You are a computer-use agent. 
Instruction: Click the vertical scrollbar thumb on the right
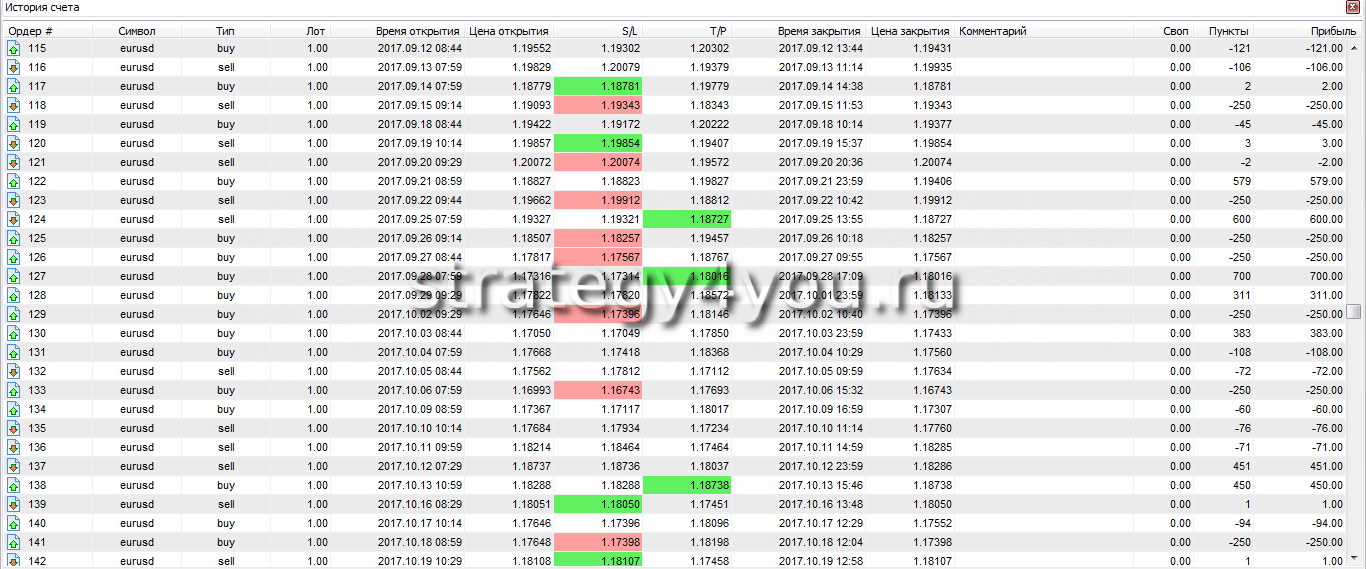[1354, 311]
